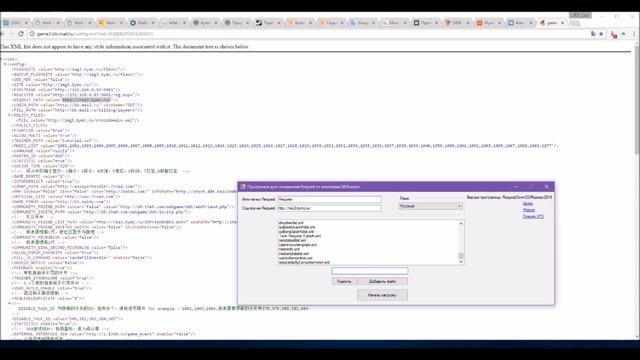The width and height of the screenshot is (640, 360).
Task: Click the Request link URL field in dialog
Action: click(329, 208)
